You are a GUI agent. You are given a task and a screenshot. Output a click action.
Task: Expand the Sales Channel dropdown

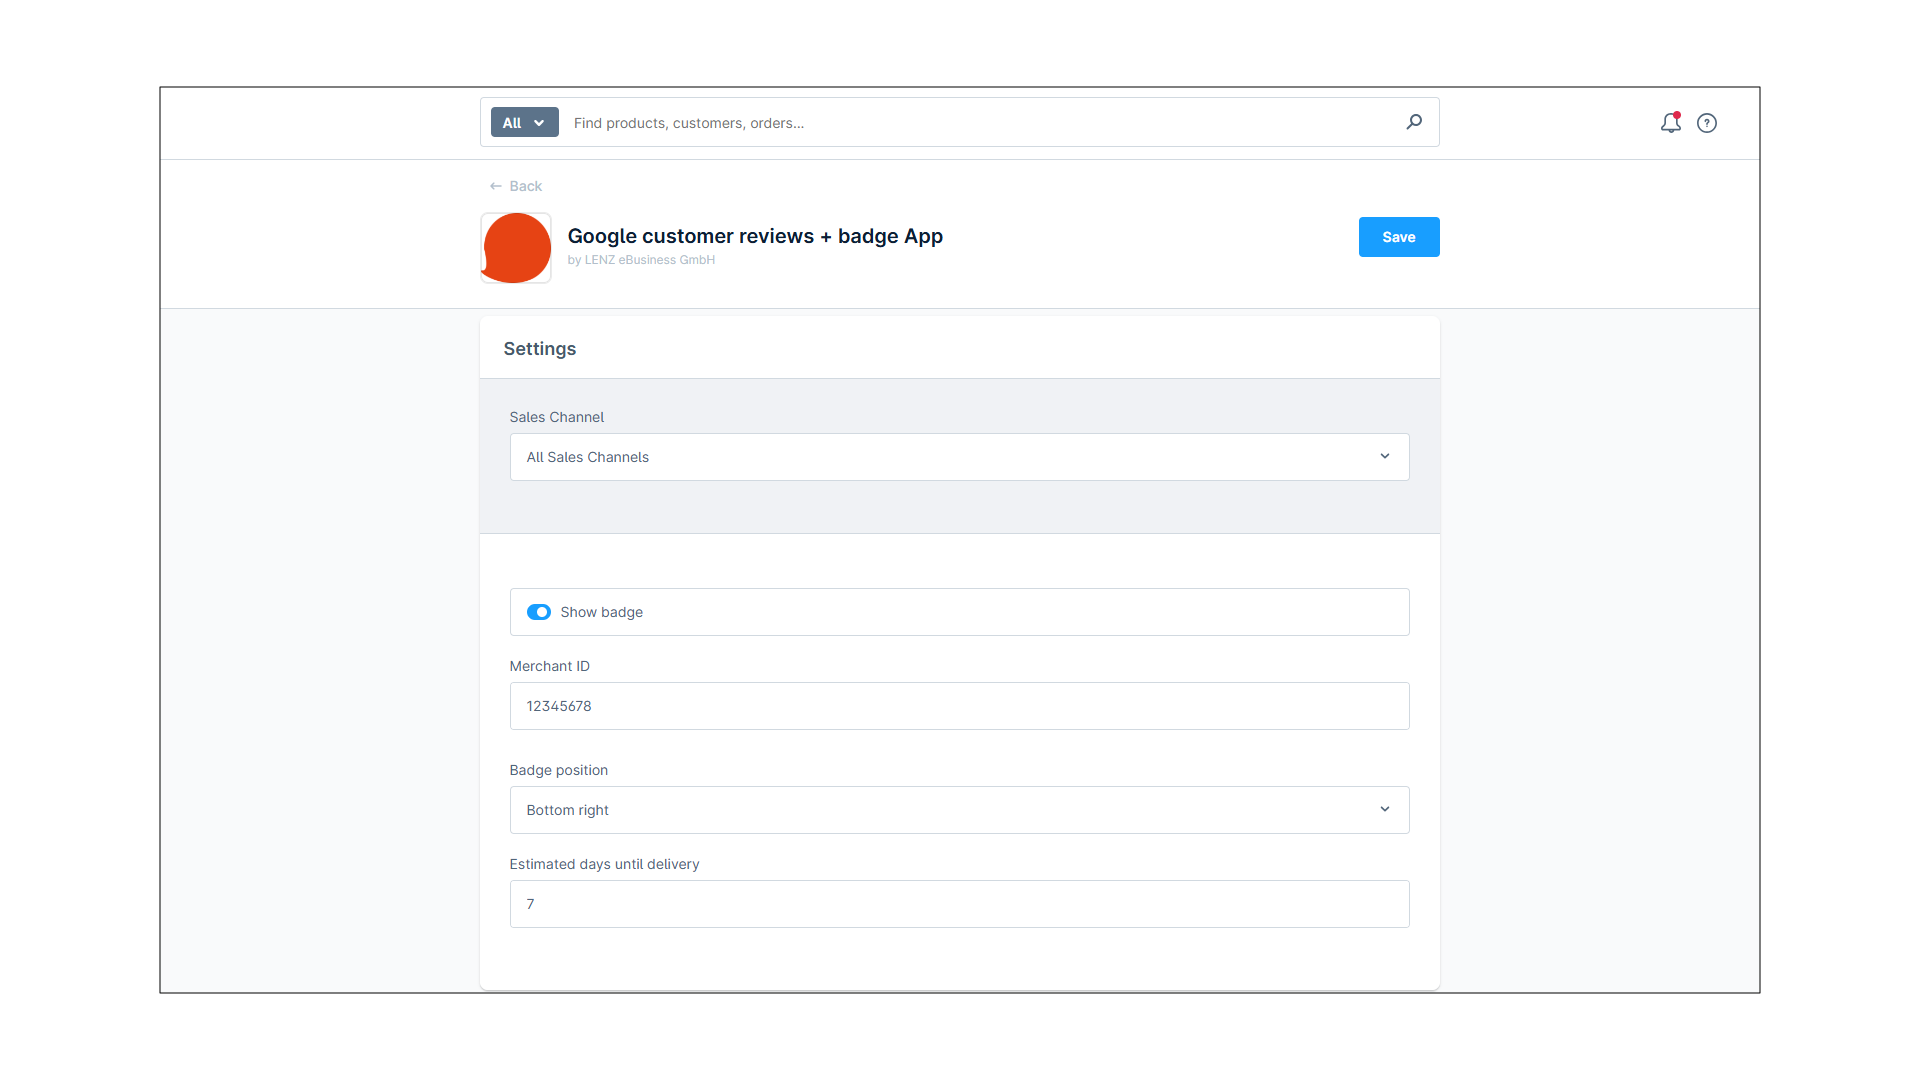pyautogui.click(x=960, y=457)
